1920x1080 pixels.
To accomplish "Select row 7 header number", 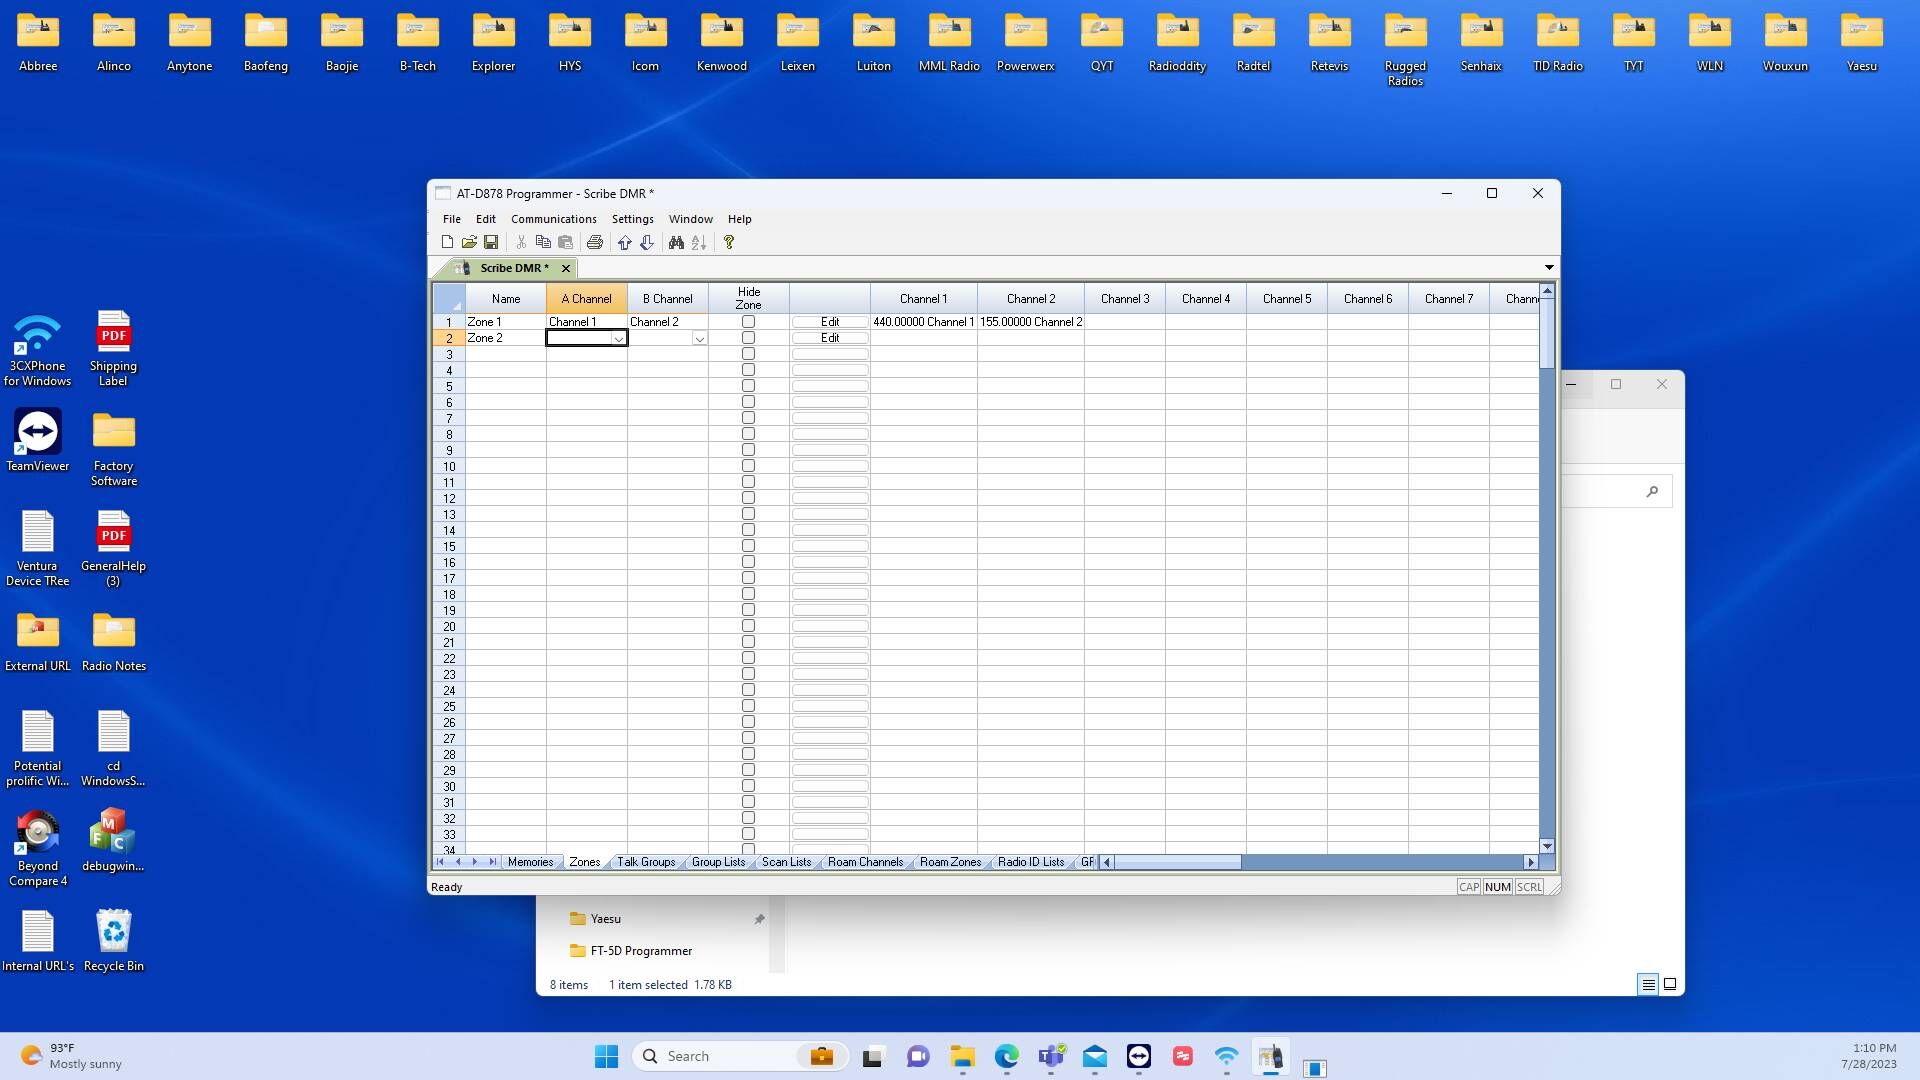I will pos(449,419).
